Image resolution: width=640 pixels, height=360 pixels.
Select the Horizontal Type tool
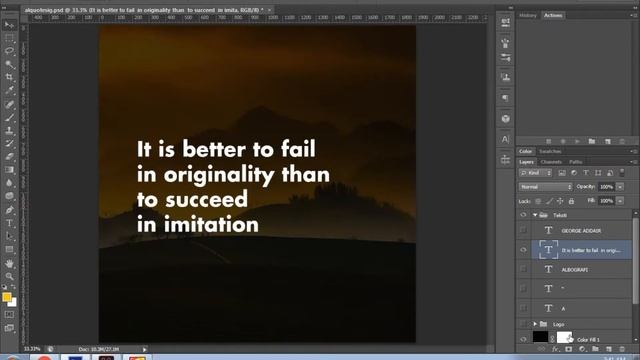tap(9, 223)
